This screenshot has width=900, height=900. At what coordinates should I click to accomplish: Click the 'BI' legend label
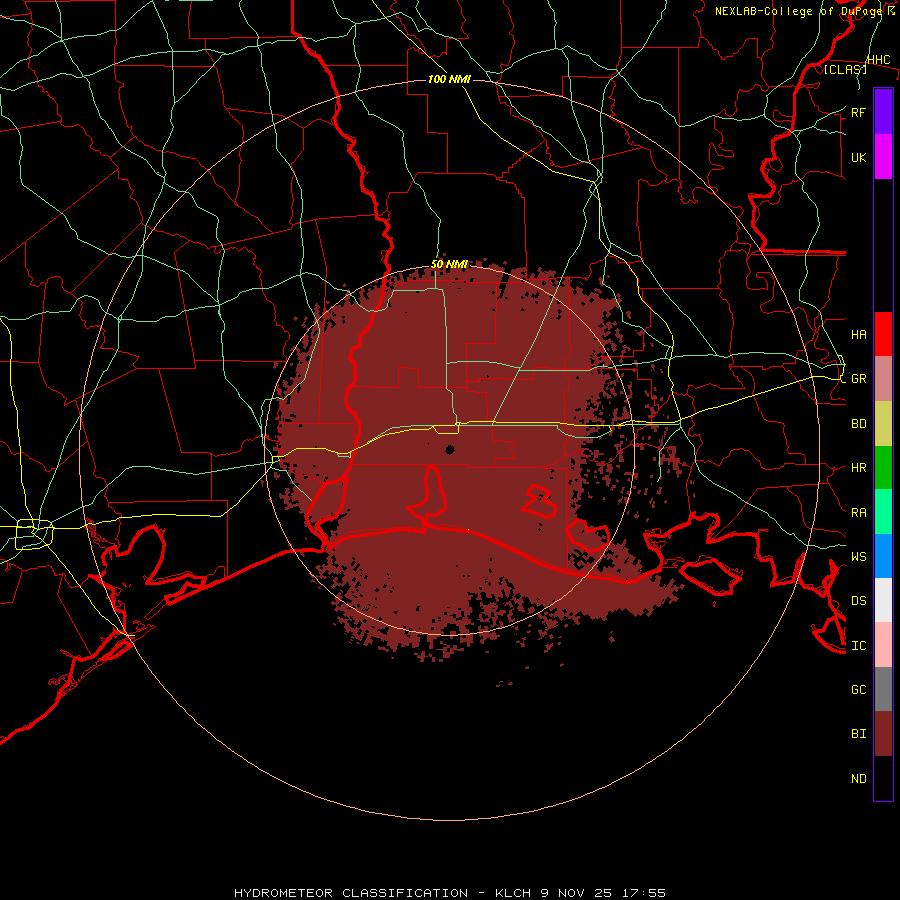(x=859, y=734)
